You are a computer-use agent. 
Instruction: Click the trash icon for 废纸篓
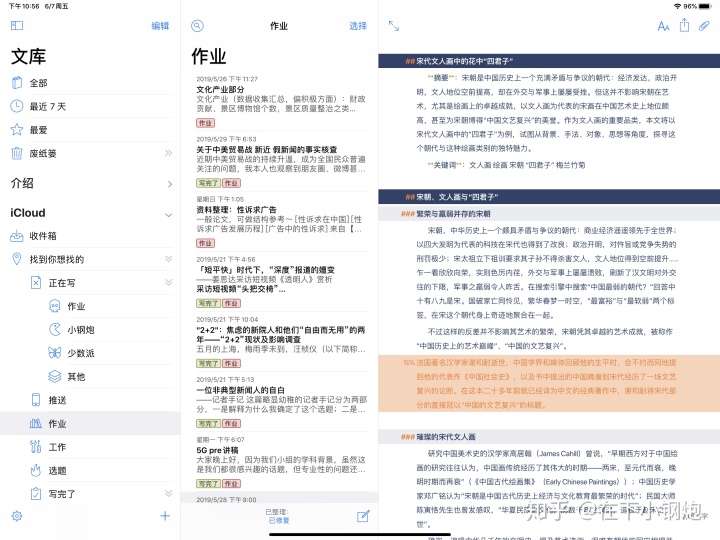pyautogui.click(x=17, y=153)
